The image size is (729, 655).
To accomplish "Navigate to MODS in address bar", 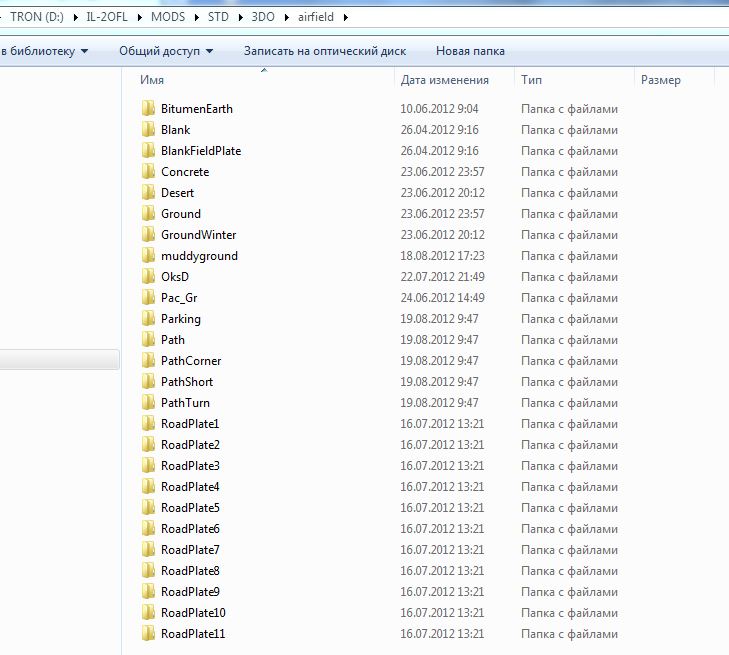I will (x=168, y=17).
